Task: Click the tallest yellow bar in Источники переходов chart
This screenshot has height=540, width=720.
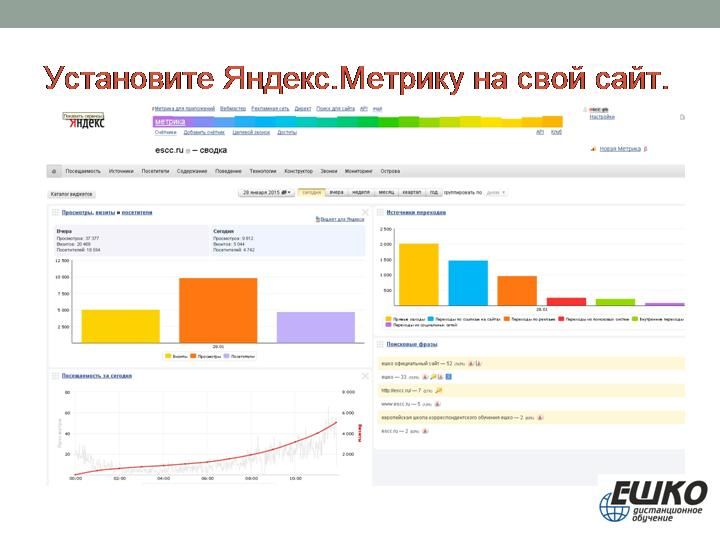Action: 419,275
